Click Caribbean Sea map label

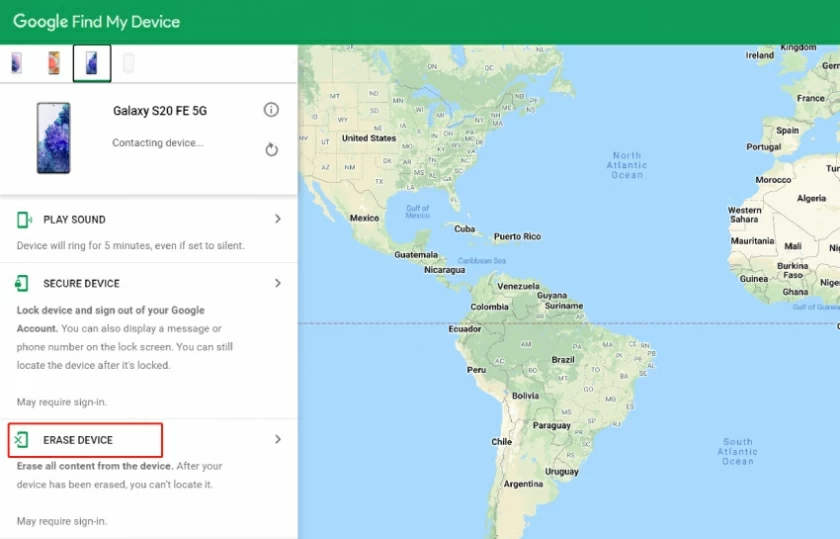point(482,260)
